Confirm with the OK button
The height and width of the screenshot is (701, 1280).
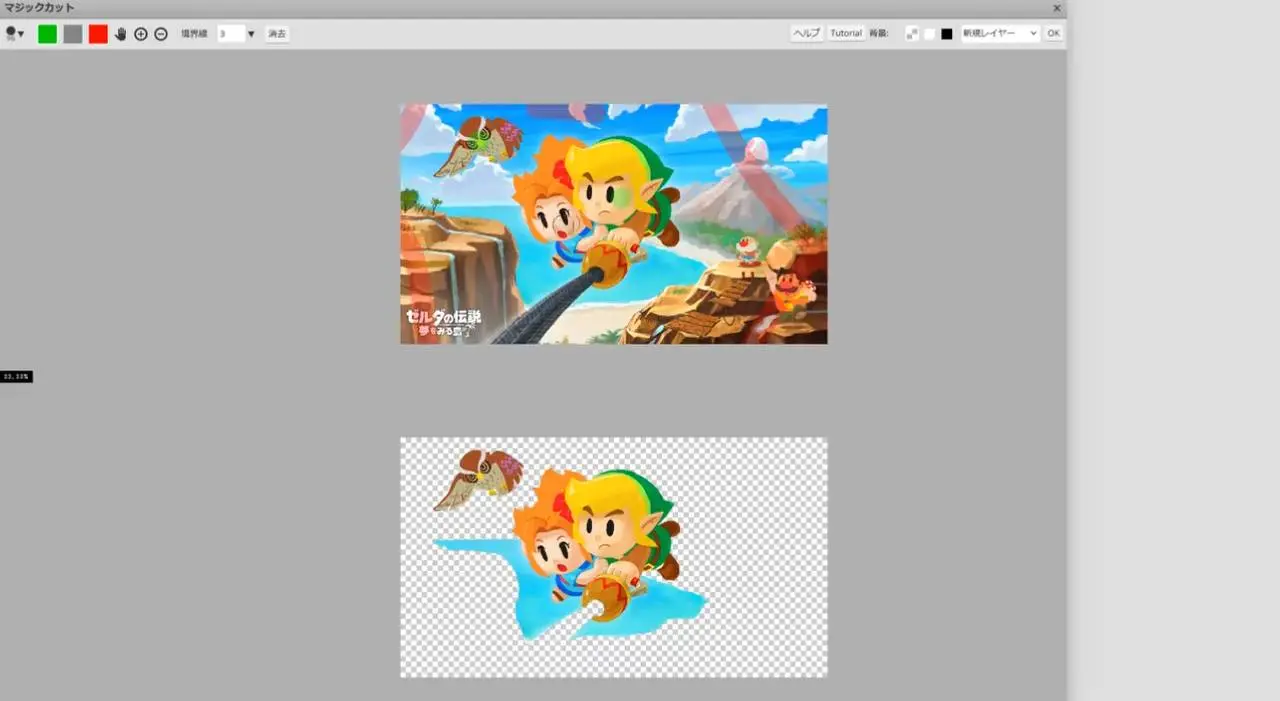1053,33
